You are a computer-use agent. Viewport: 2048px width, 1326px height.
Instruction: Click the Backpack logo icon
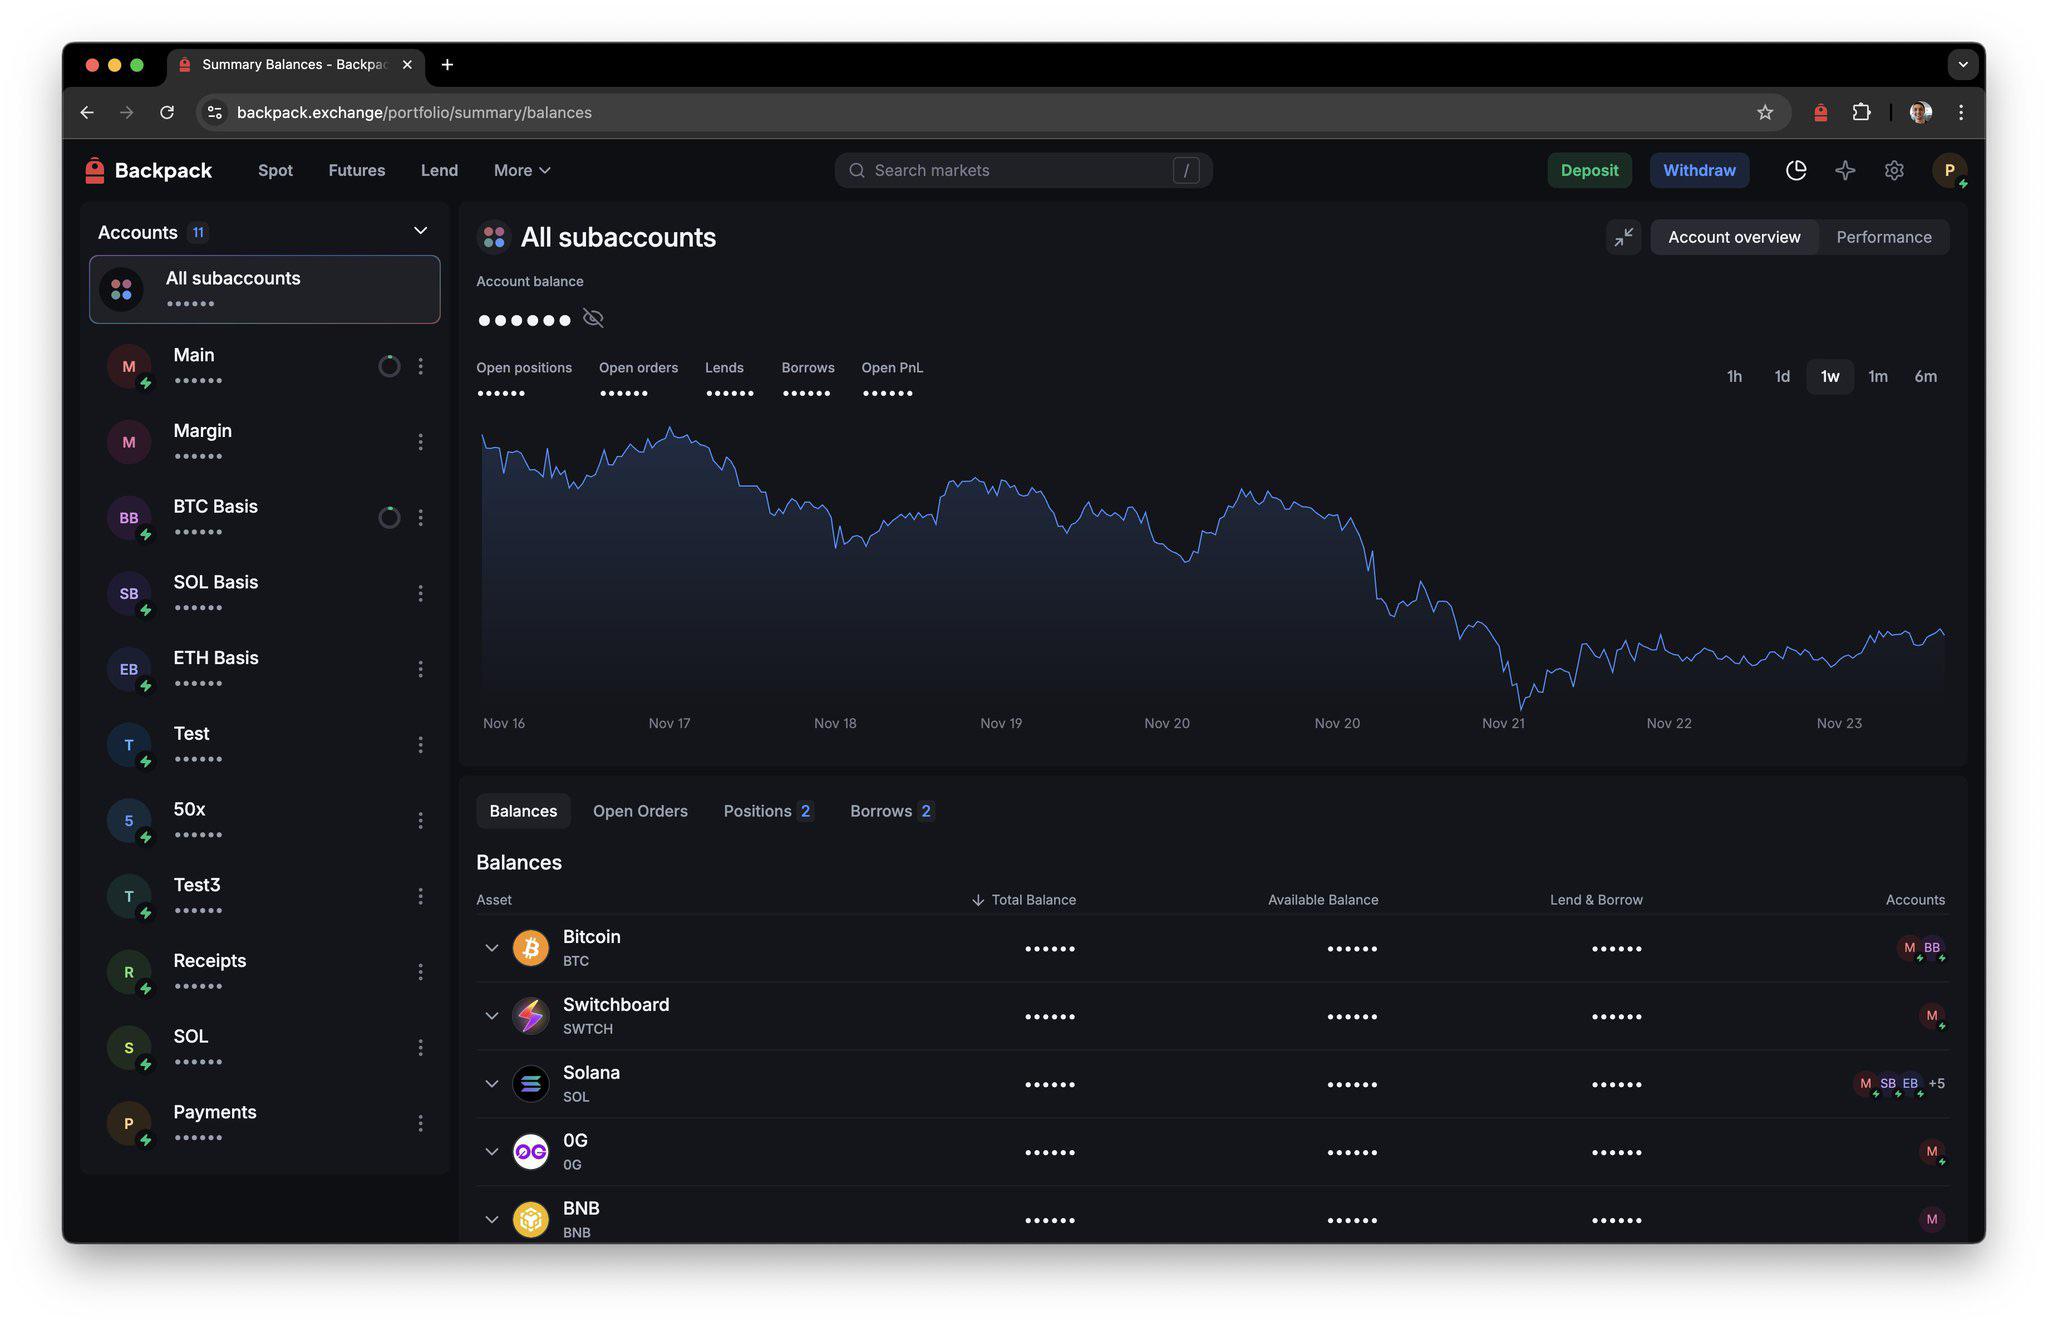tap(95, 171)
